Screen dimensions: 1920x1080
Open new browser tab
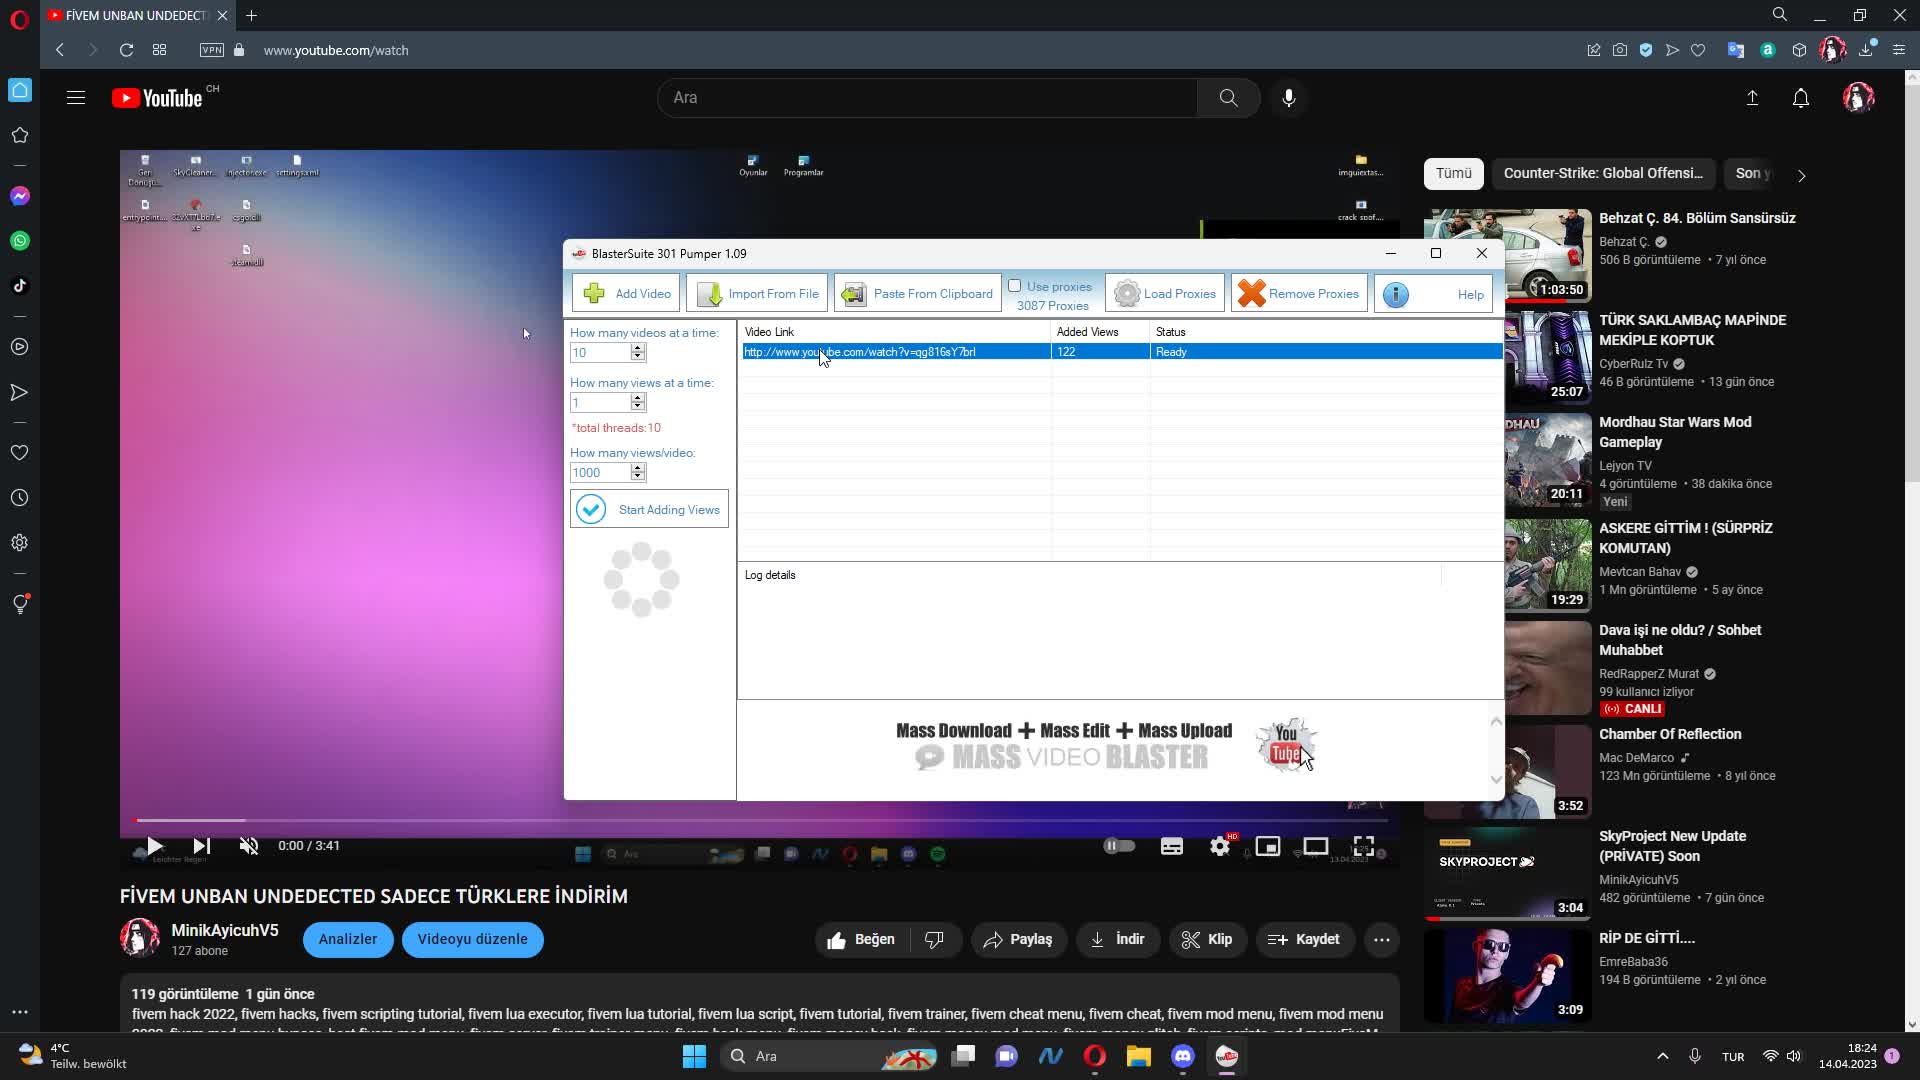pos(251,15)
